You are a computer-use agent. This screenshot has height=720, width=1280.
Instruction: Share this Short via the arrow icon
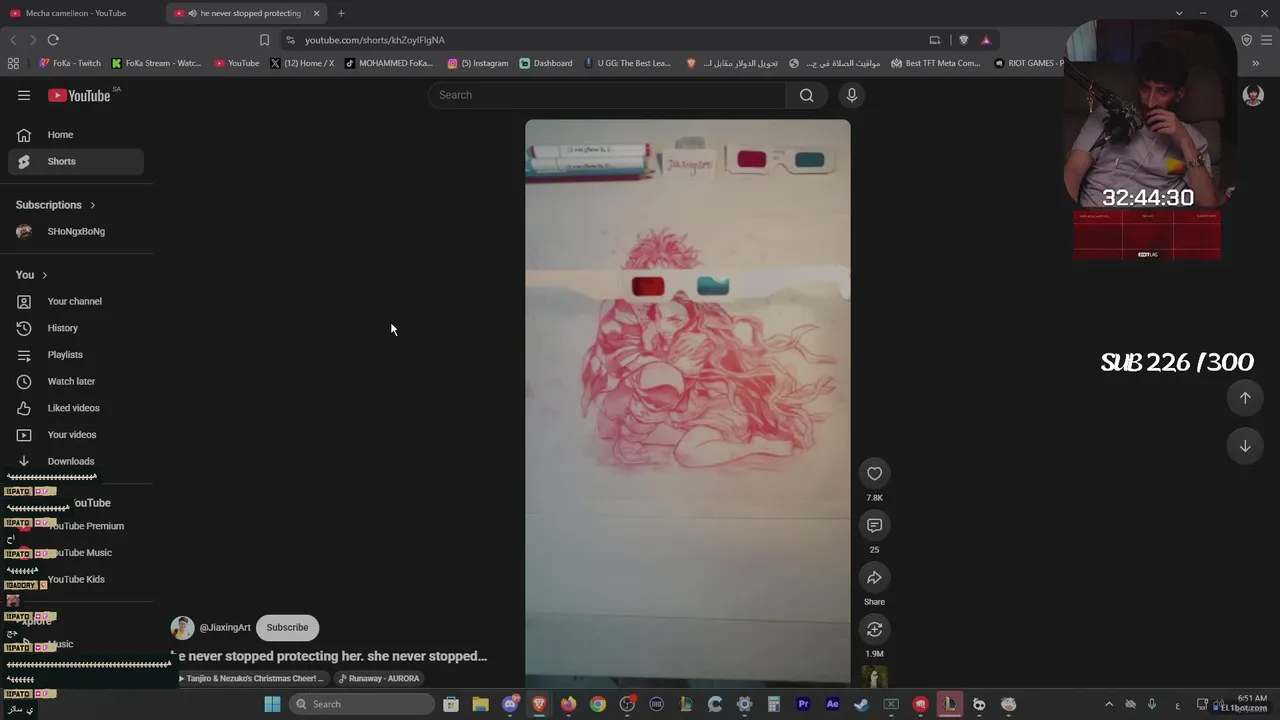874,577
